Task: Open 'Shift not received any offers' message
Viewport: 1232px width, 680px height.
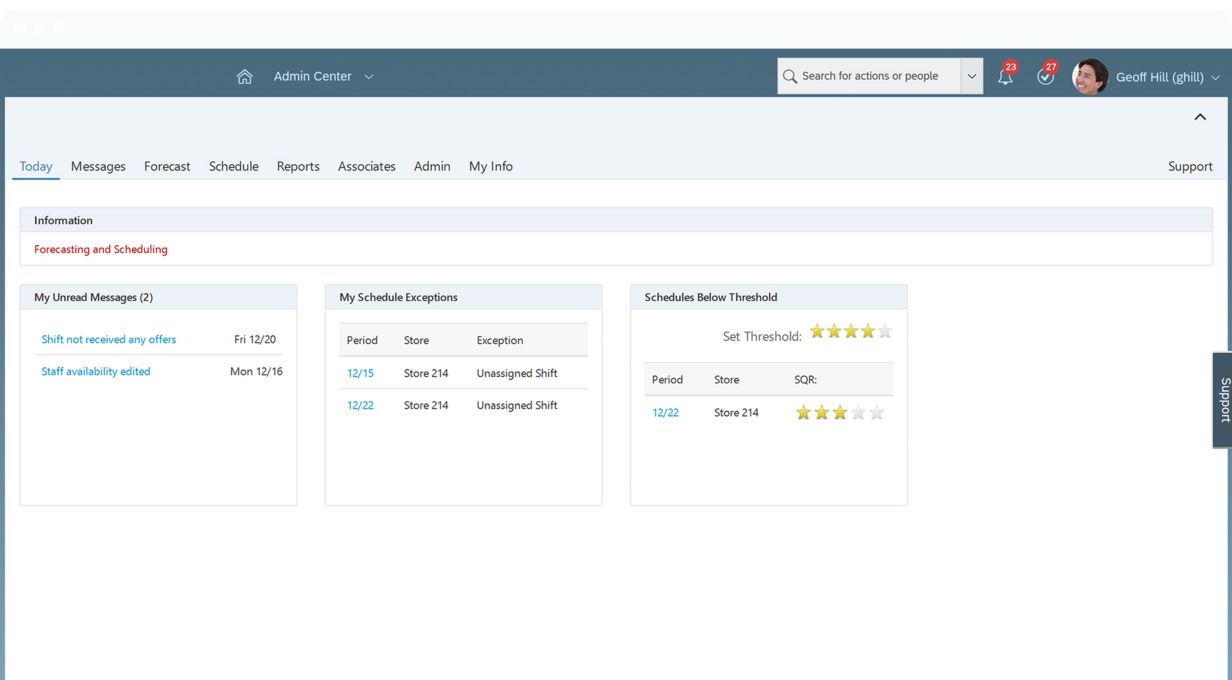Action: [x=108, y=340]
